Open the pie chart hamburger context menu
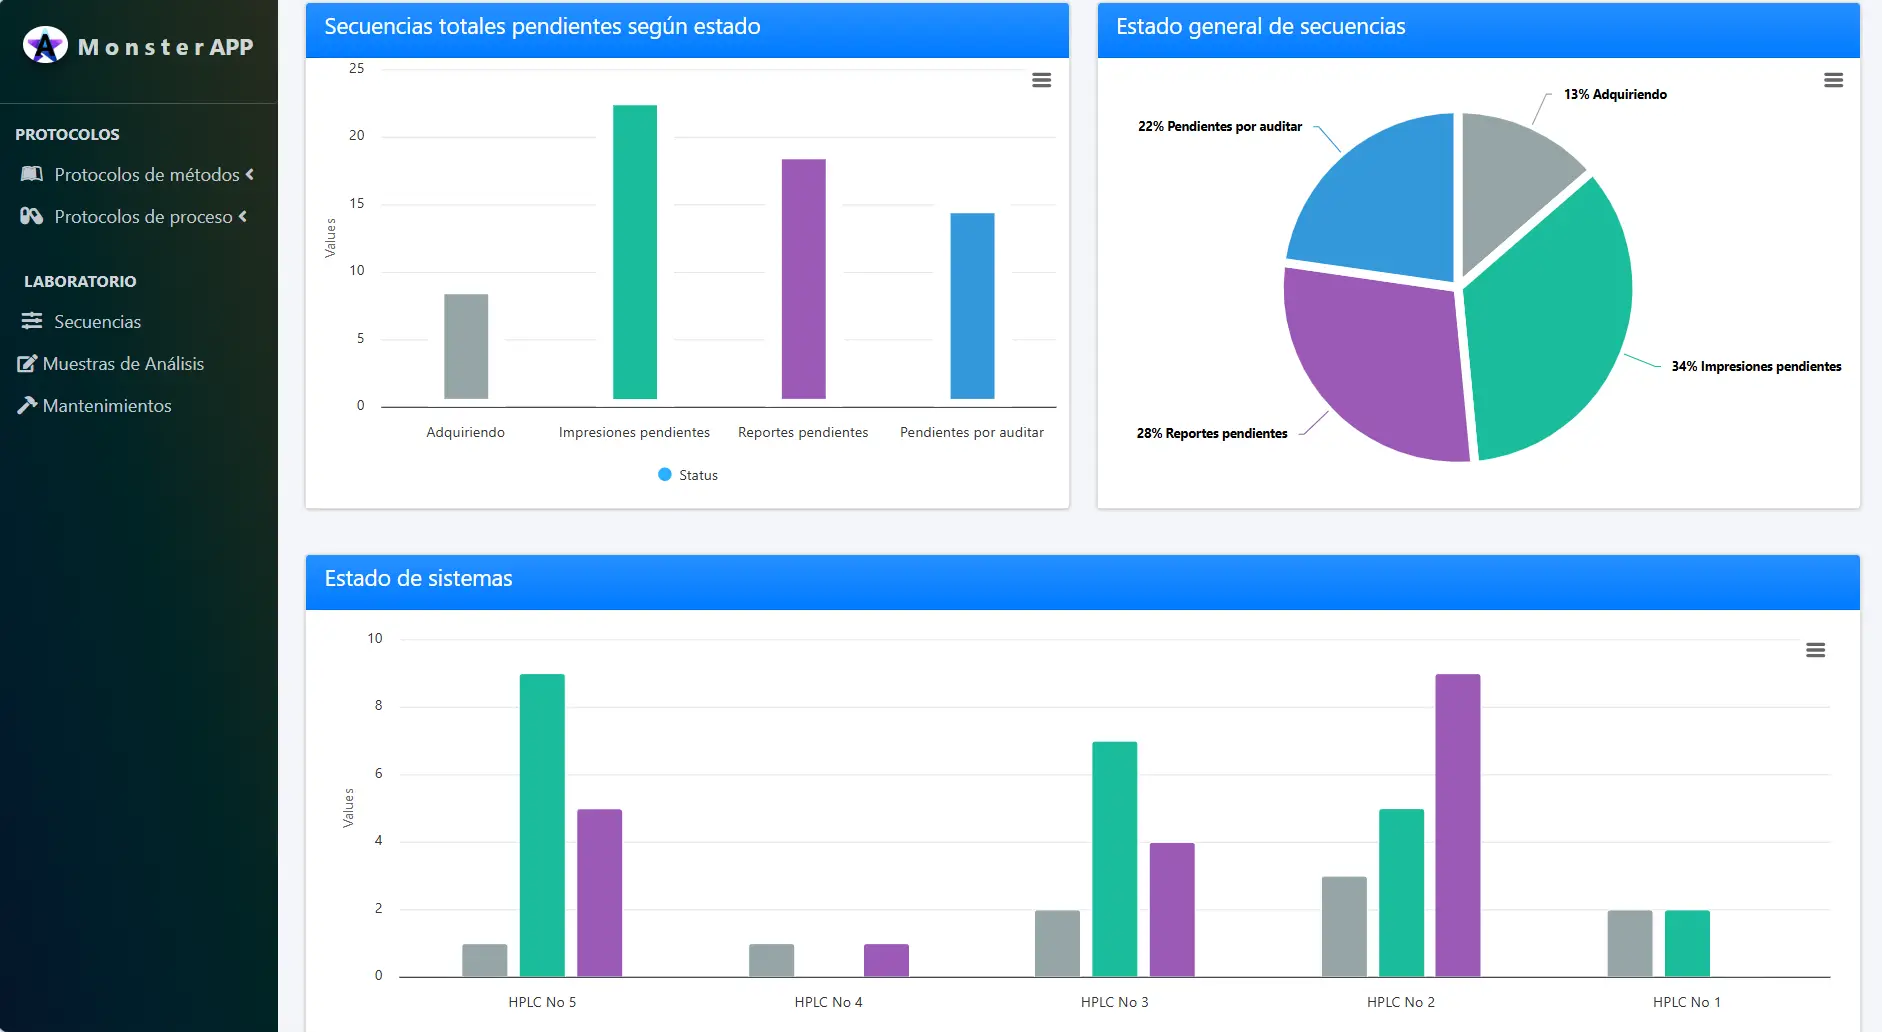The width and height of the screenshot is (1882, 1032). click(1833, 80)
